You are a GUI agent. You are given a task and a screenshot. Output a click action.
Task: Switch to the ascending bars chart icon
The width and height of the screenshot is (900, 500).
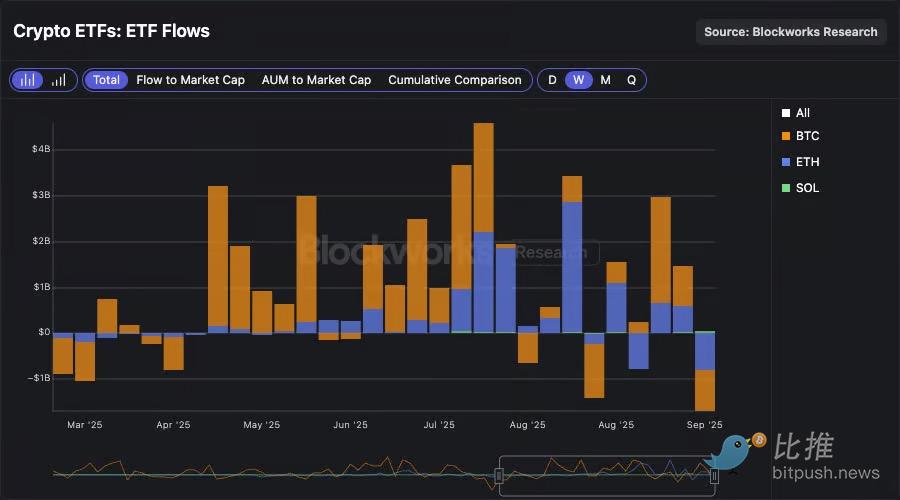click(x=59, y=80)
